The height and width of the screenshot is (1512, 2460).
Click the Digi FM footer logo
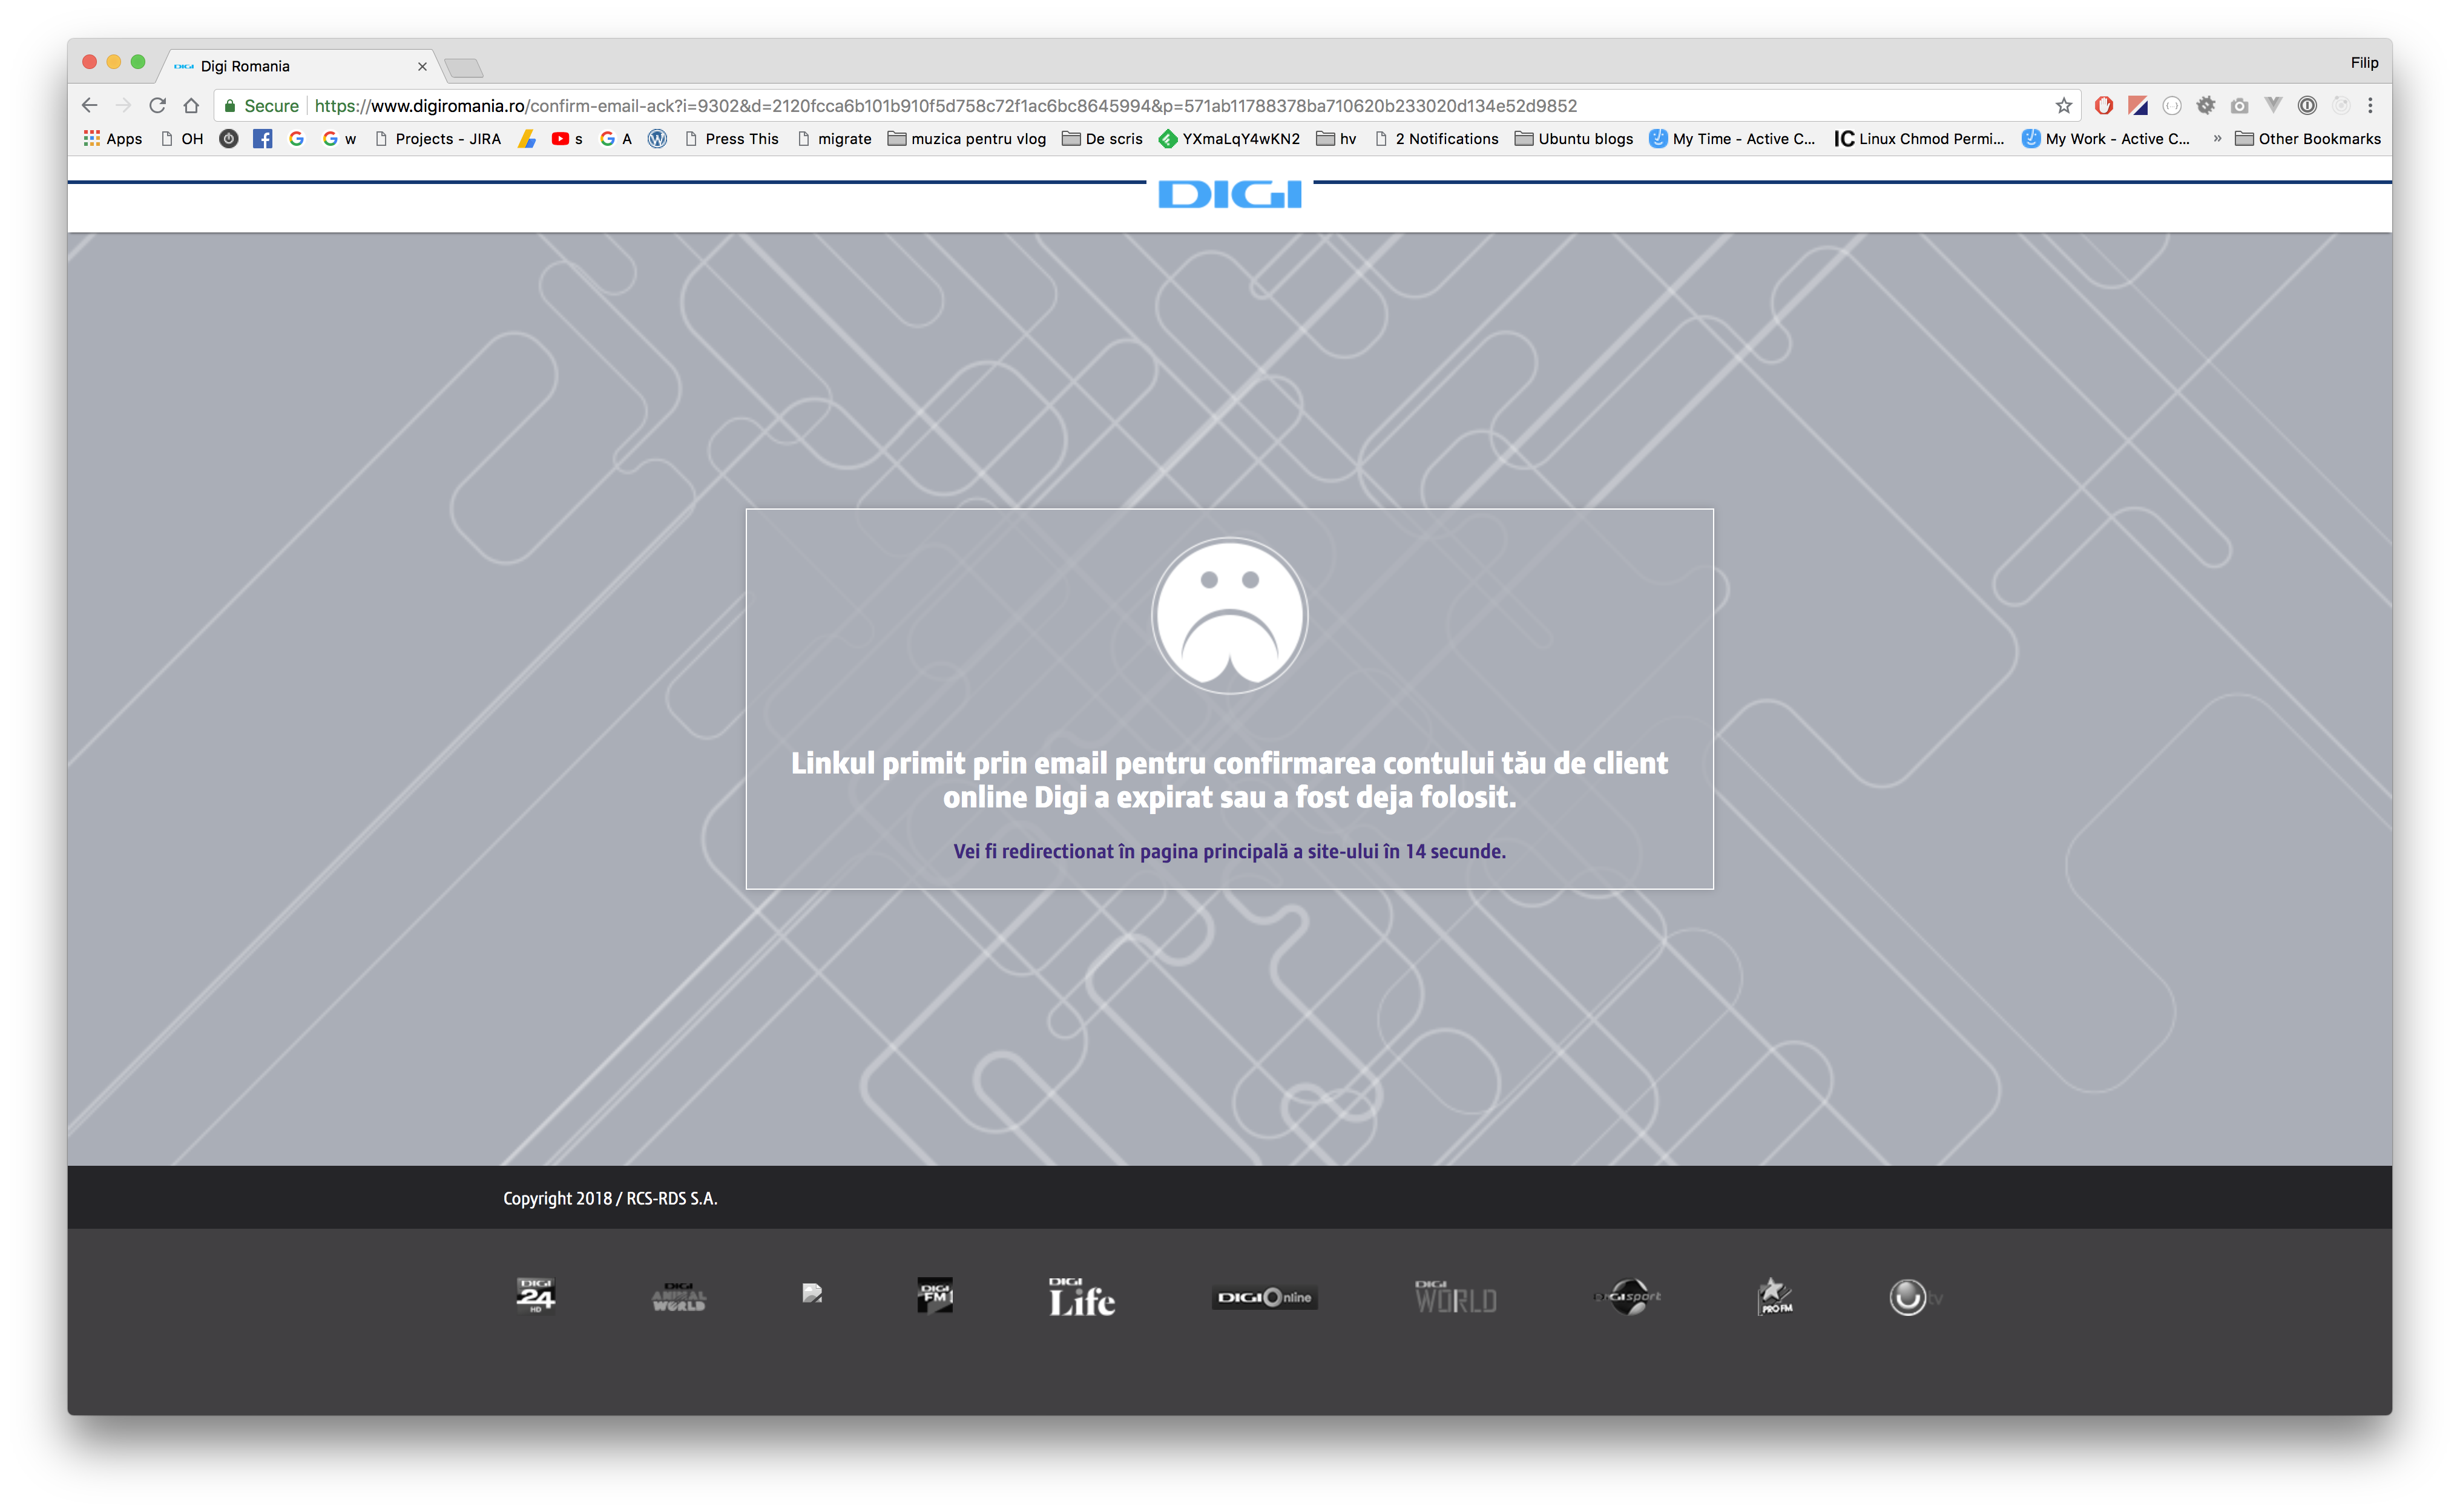(x=935, y=1295)
